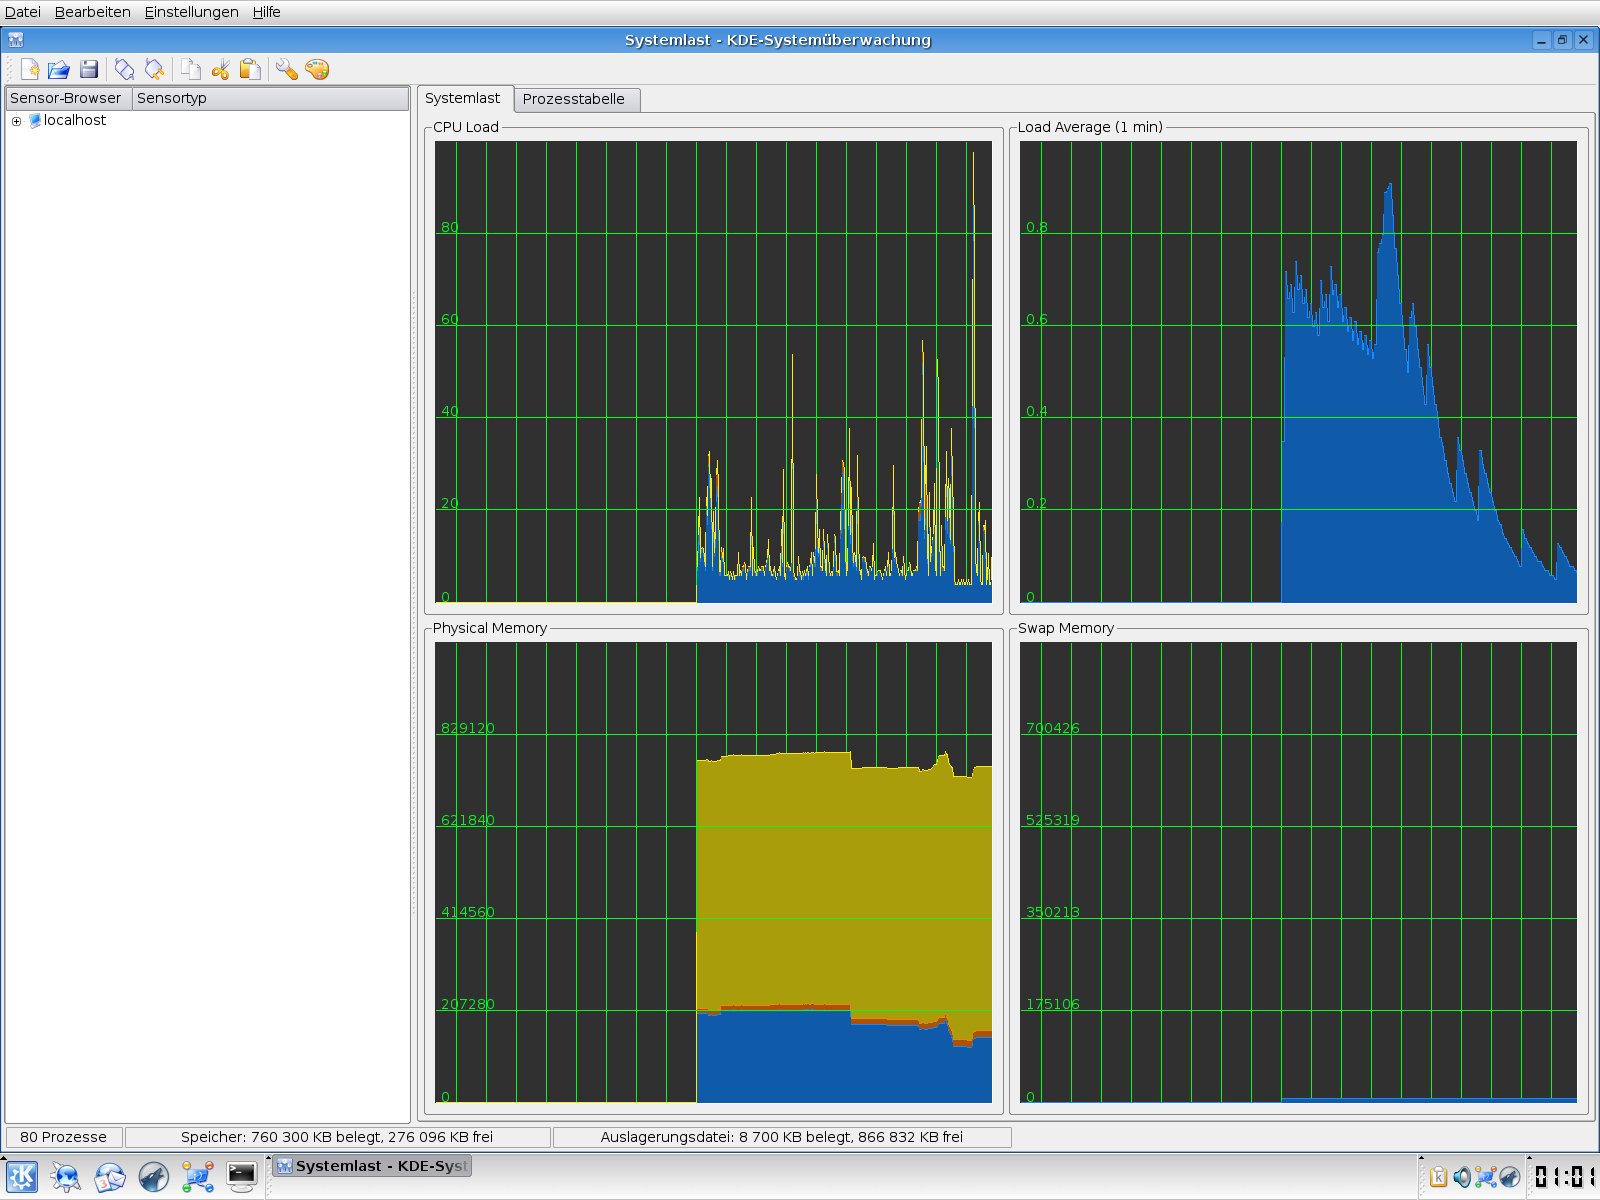Click the Klipper clipboard tray icon
Image resolution: width=1600 pixels, height=1200 pixels.
click(x=1439, y=1177)
